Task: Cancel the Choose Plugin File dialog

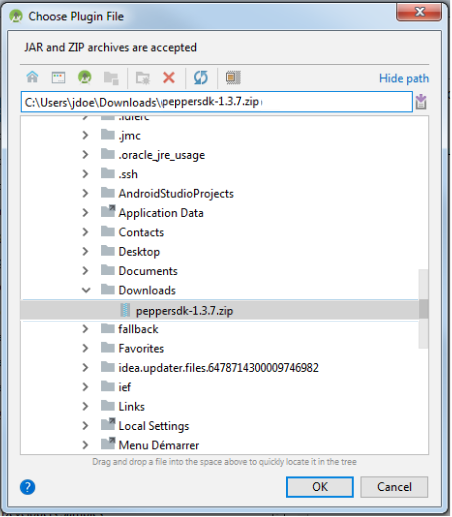Action: pyautogui.click(x=394, y=487)
